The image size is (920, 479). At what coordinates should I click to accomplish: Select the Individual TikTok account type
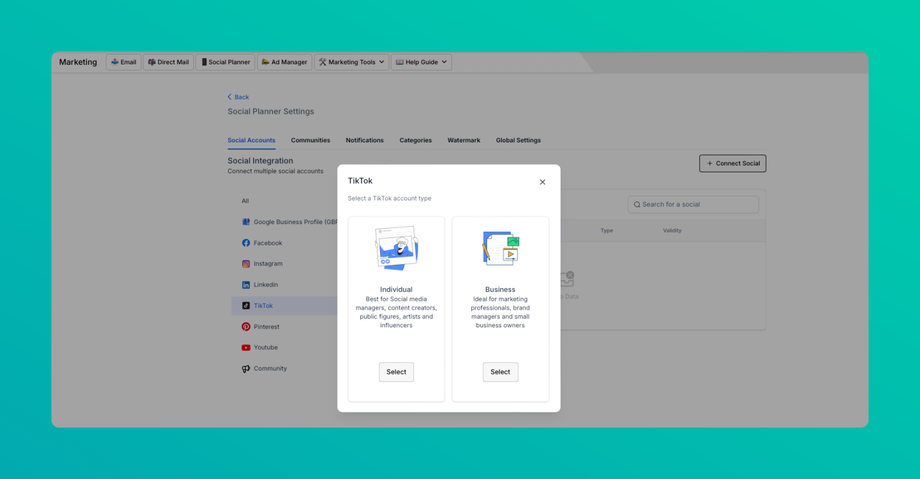(x=396, y=372)
